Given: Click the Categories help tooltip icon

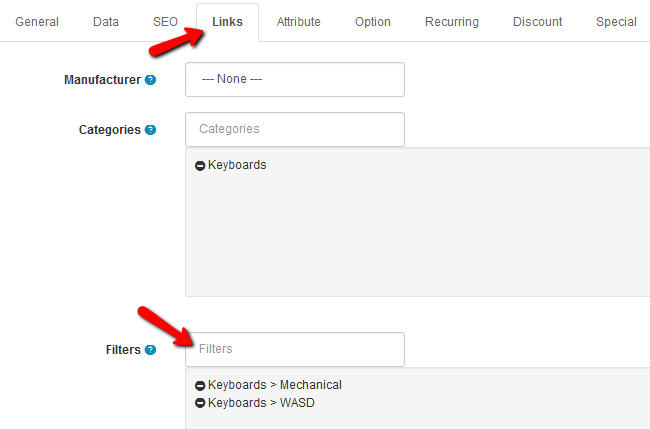Looking at the screenshot, I should tap(150, 130).
